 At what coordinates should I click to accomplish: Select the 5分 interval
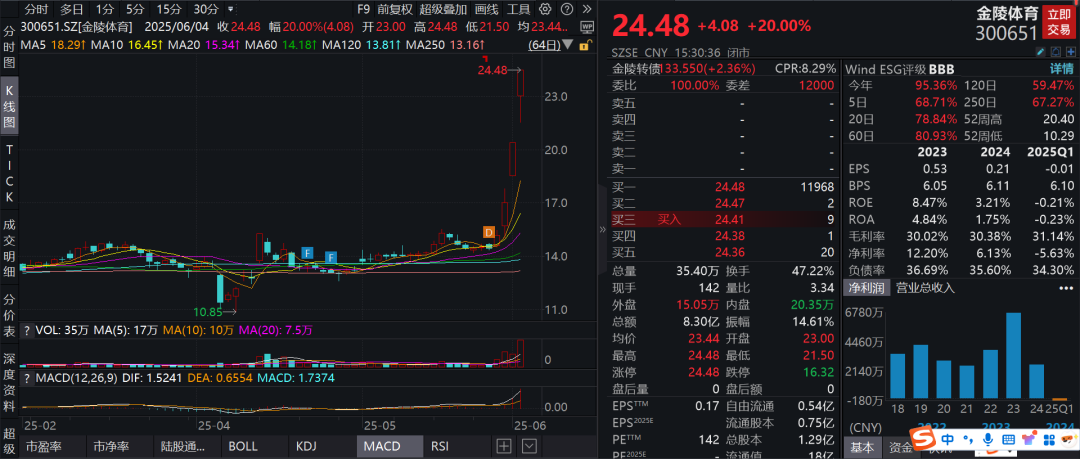(x=135, y=9)
